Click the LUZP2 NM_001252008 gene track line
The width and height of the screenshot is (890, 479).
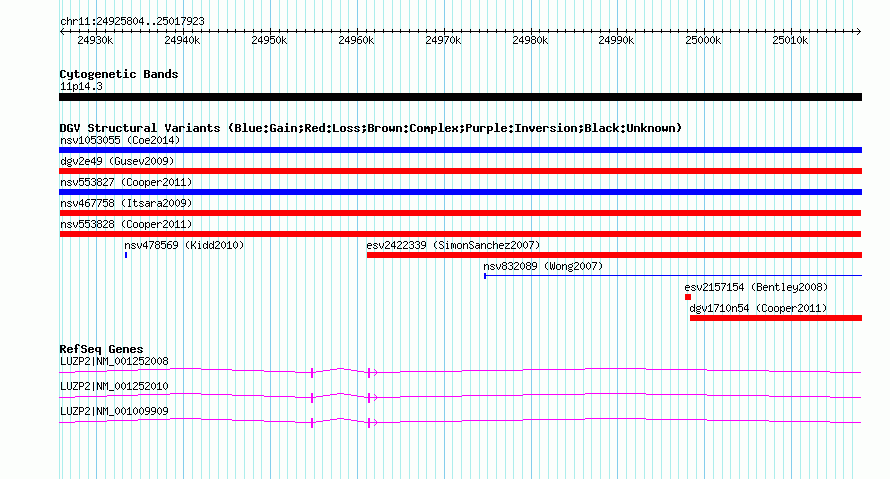click(x=460, y=372)
